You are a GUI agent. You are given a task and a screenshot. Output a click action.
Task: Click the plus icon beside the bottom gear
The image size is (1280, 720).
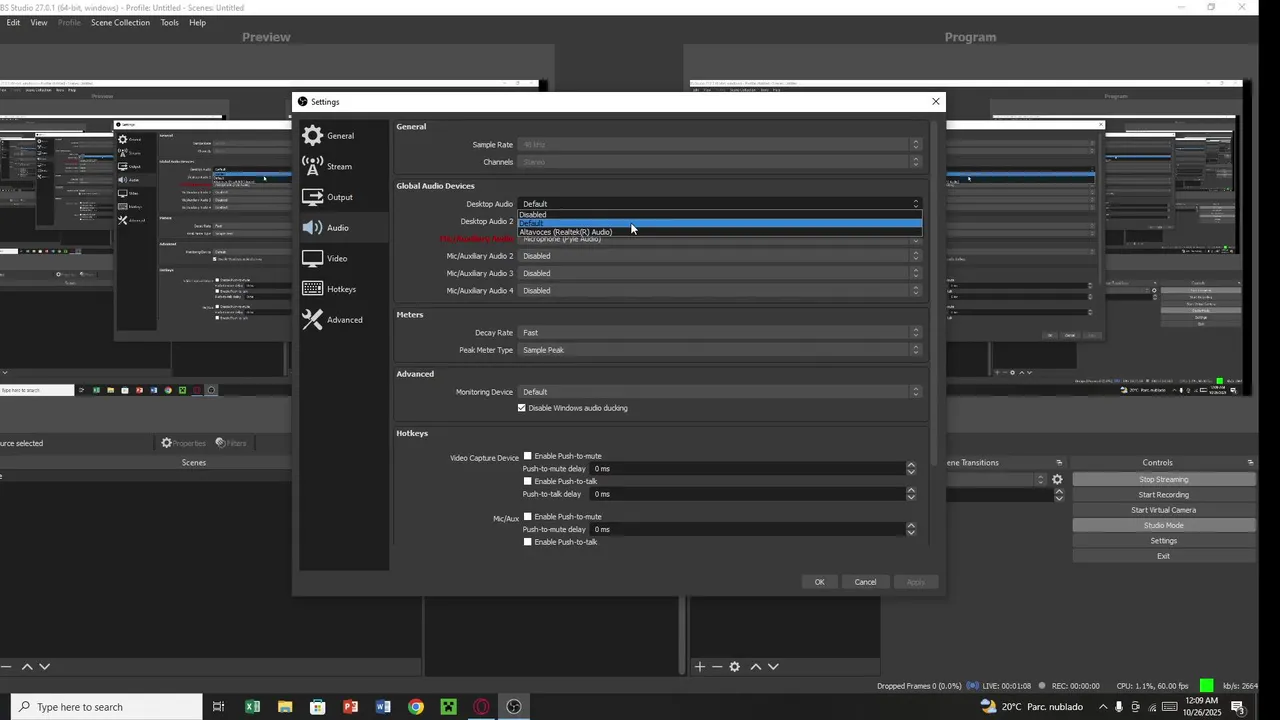(x=700, y=666)
